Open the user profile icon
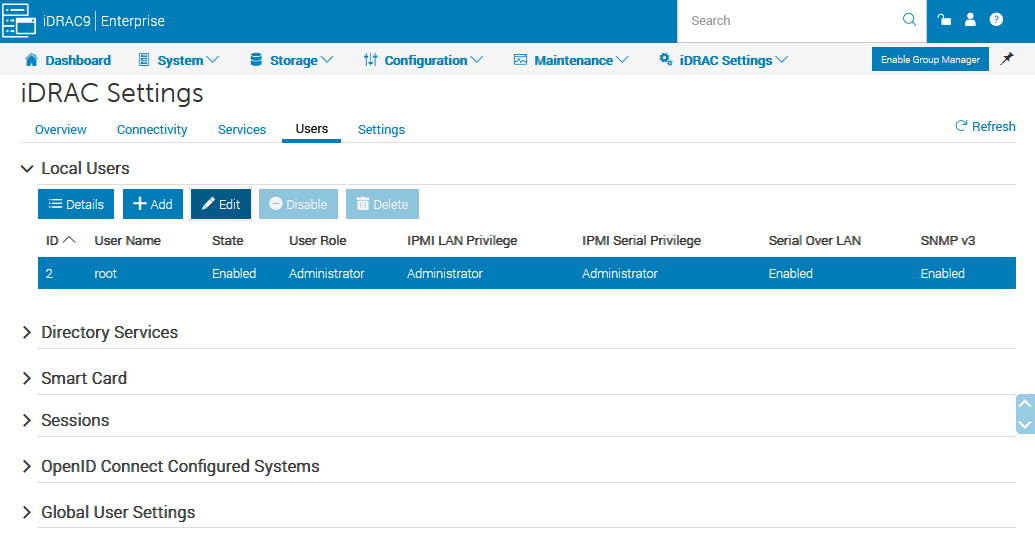The width and height of the screenshot is (1035, 547). click(x=970, y=20)
